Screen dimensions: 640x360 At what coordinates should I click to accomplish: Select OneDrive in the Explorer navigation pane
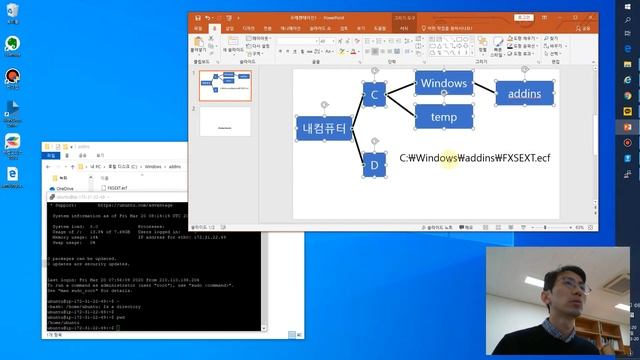pos(62,189)
